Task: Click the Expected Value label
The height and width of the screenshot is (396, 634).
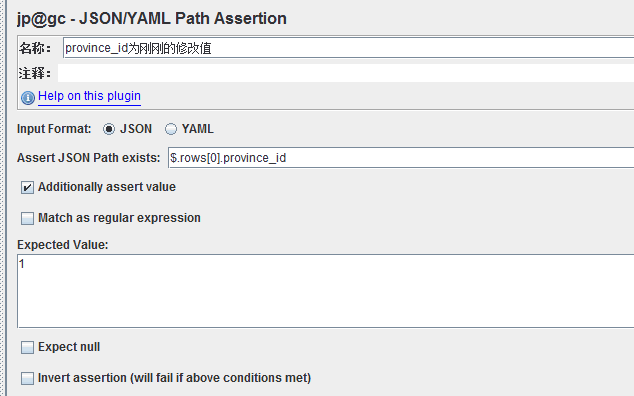Action: tap(63, 245)
